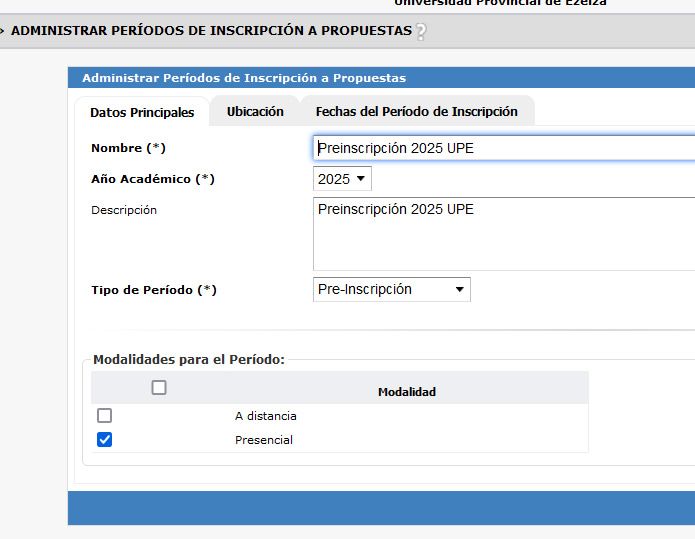695x539 pixels.
Task: Open the Ubicación tab
Action: (x=255, y=112)
